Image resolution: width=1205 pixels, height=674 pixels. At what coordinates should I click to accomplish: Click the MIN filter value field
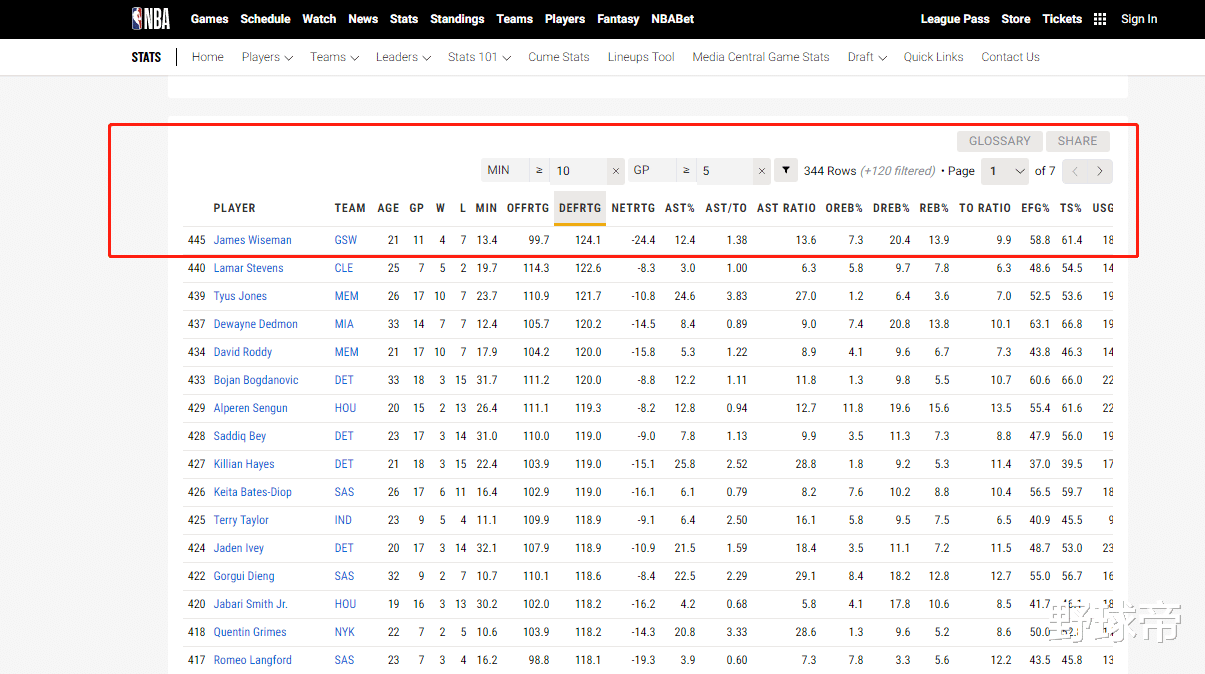579,171
